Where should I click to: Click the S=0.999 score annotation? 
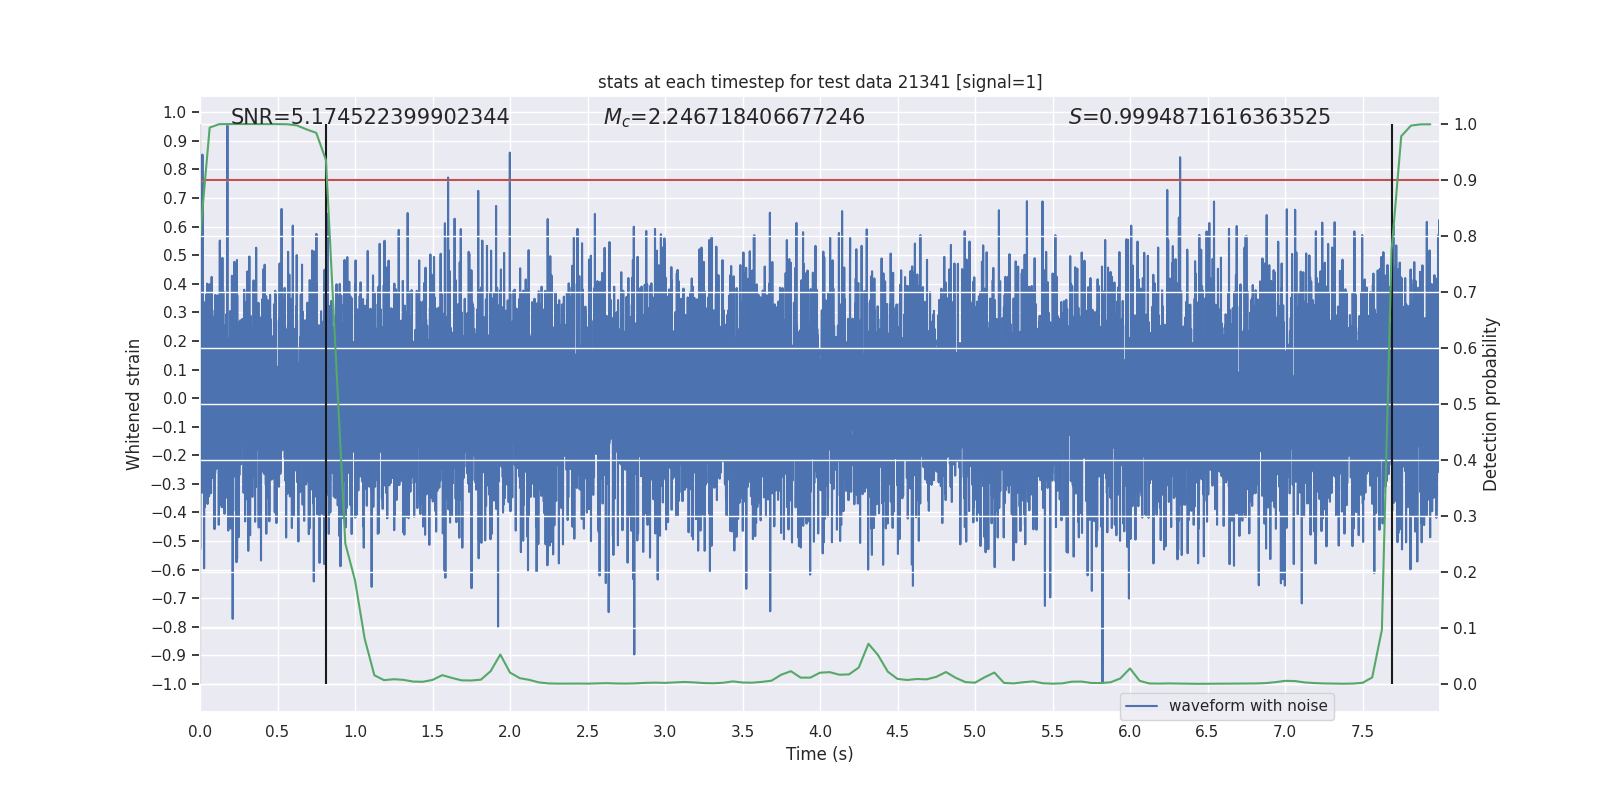1199,117
